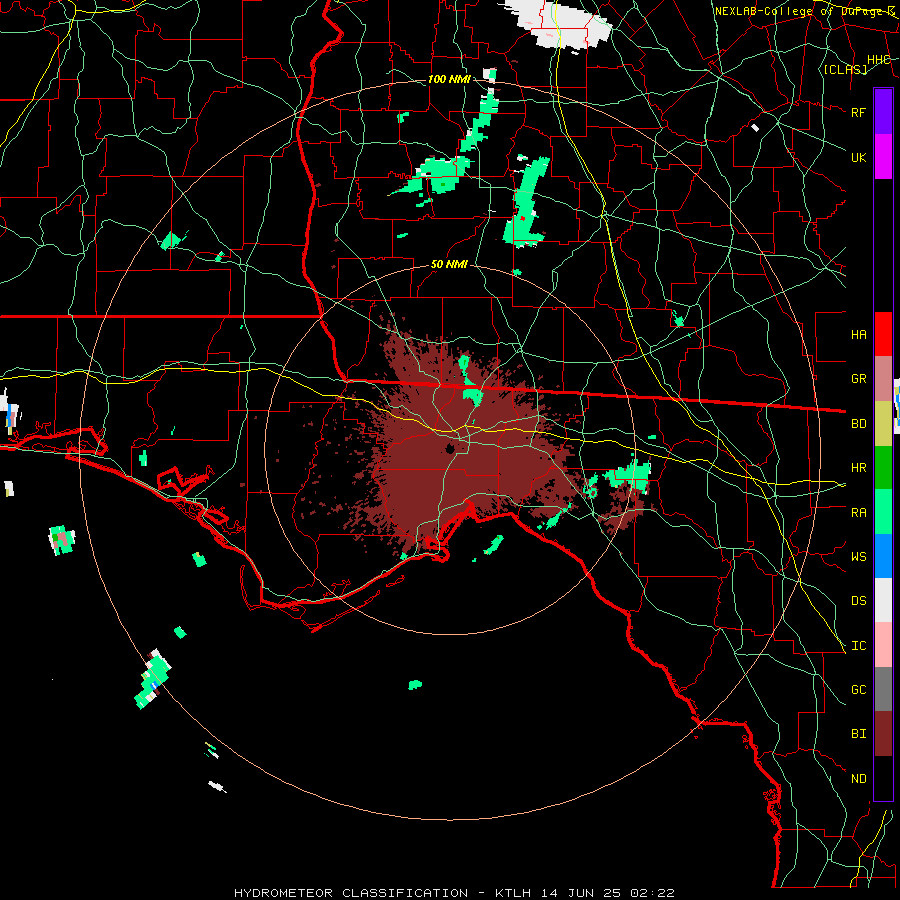Click the 100 NMI range ring label

449,79
